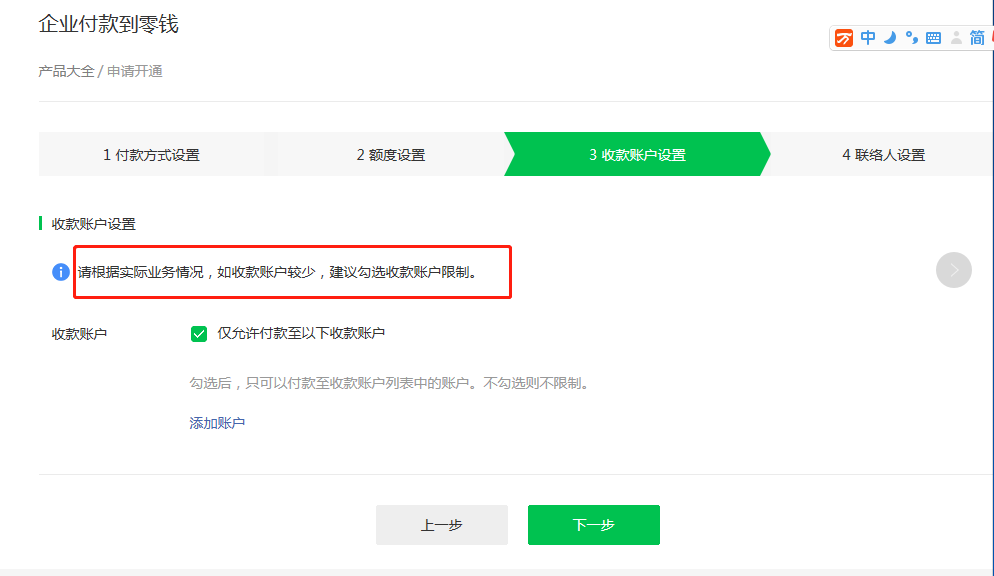
Task: Open the soft keyboard icon in IME bar
Action: point(933,38)
